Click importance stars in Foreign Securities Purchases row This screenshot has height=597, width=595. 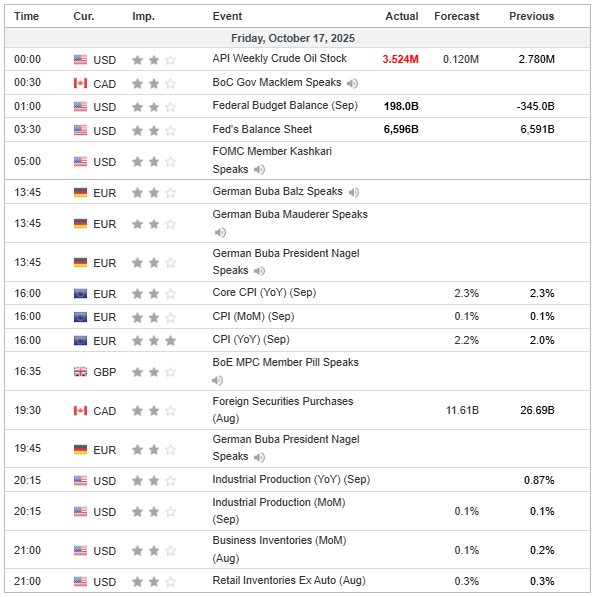(154, 410)
